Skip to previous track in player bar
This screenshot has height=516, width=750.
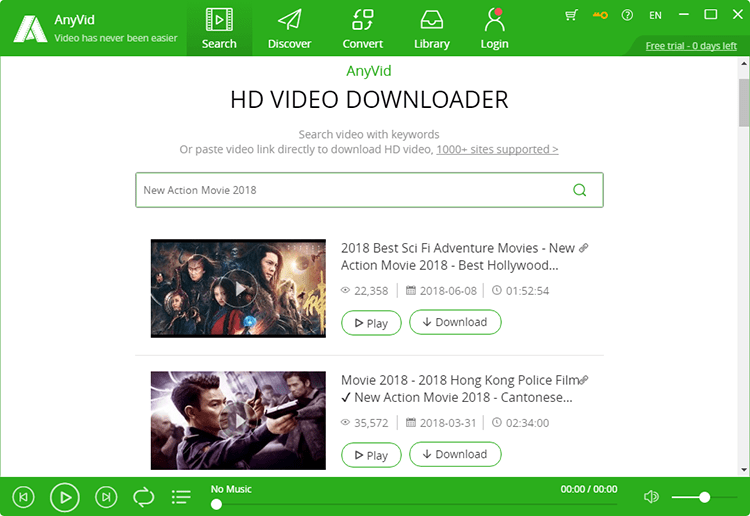pyautogui.click(x=23, y=497)
